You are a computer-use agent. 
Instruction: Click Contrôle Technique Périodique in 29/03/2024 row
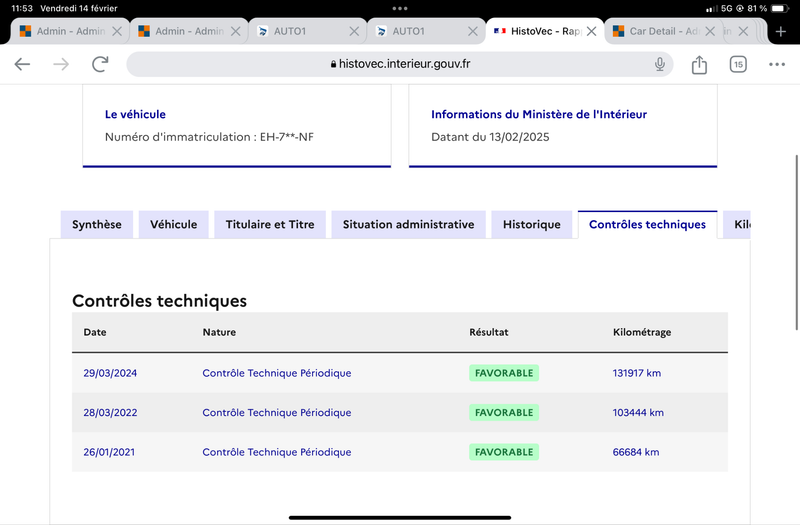(x=277, y=373)
